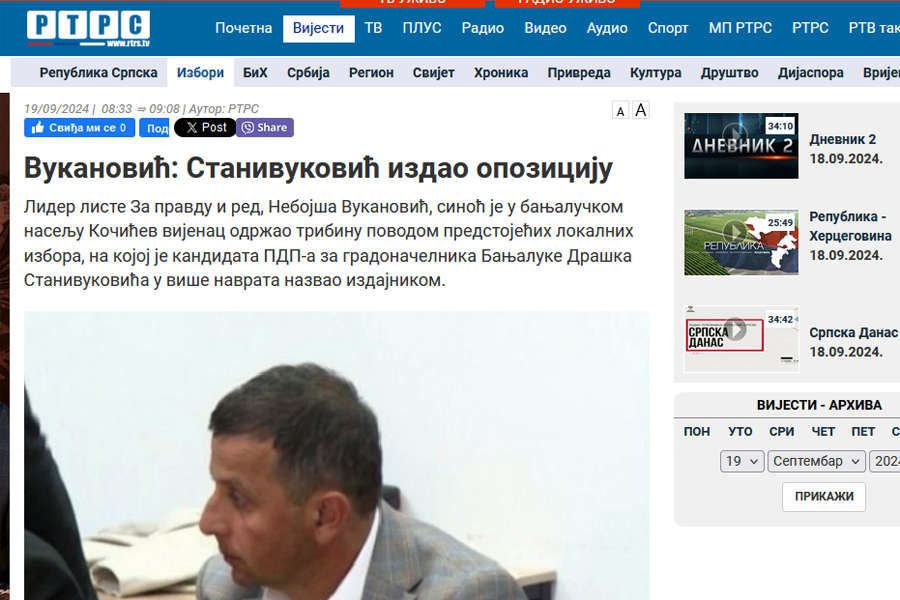Screen dimensions: 900x600
Task: Play the Српска Данас video thumbnail
Action: coord(741,339)
